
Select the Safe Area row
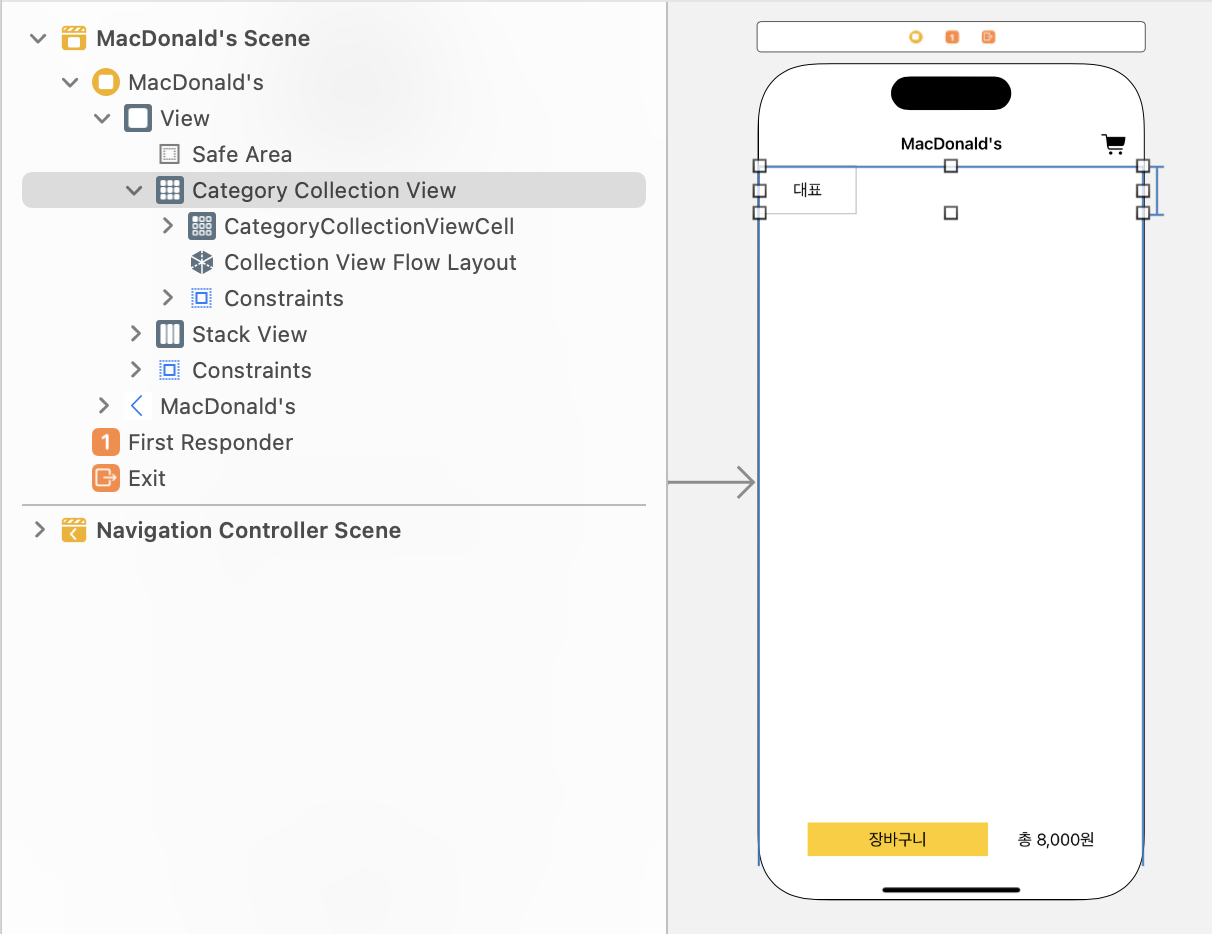334,154
